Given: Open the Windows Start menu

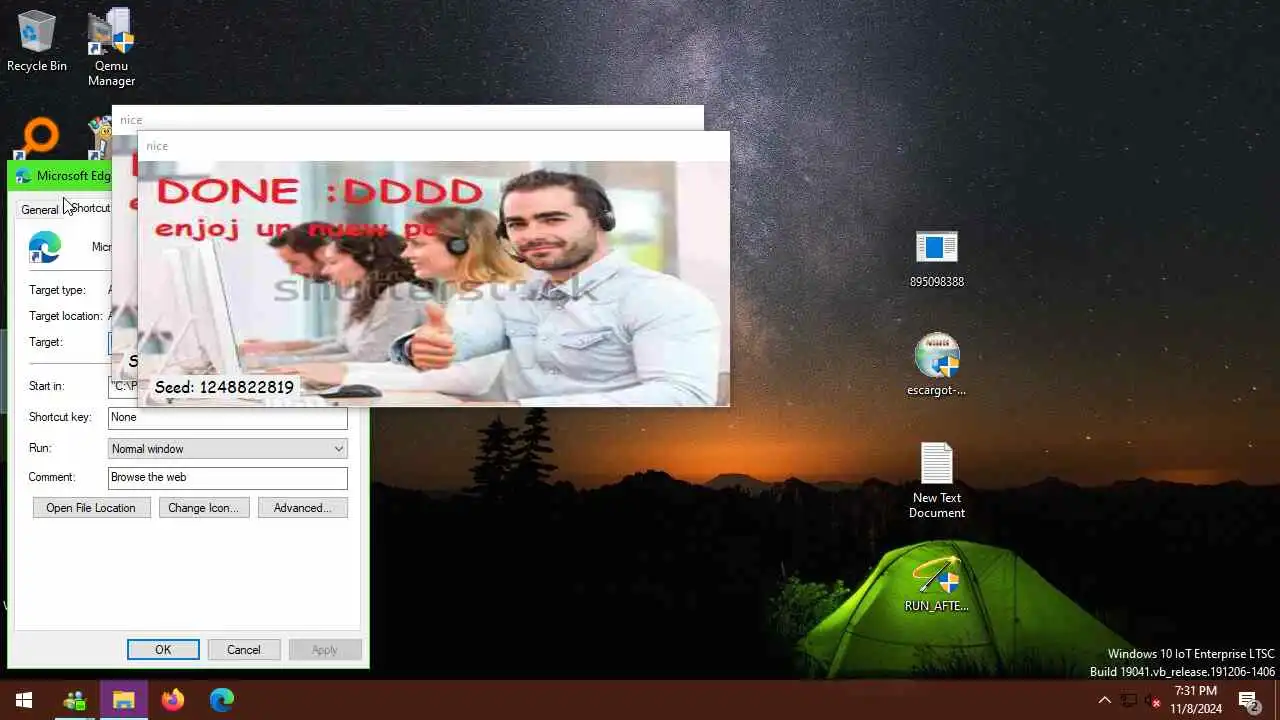Looking at the screenshot, I should pos(24,700).
